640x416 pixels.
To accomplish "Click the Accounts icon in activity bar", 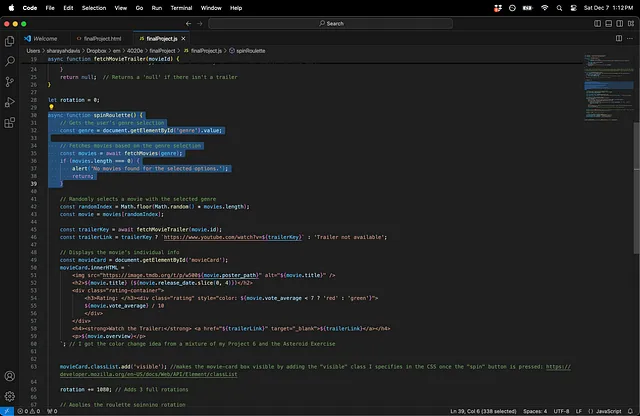I will click(10, 375).
